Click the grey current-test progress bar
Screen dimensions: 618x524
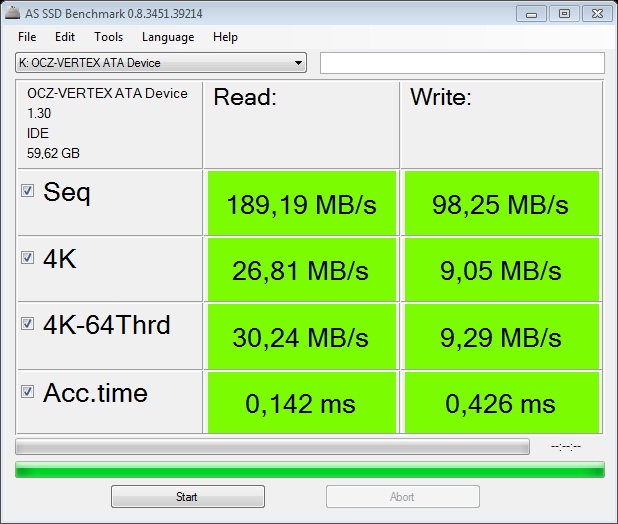(x=272, y=446)
